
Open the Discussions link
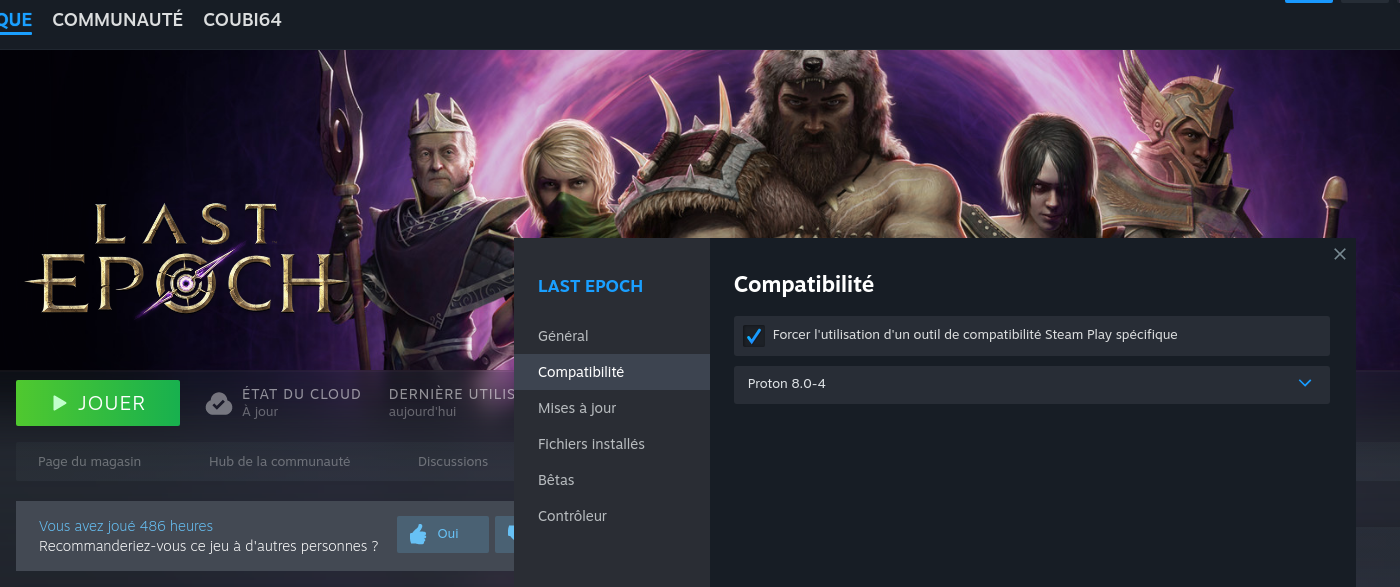point(453,461)
